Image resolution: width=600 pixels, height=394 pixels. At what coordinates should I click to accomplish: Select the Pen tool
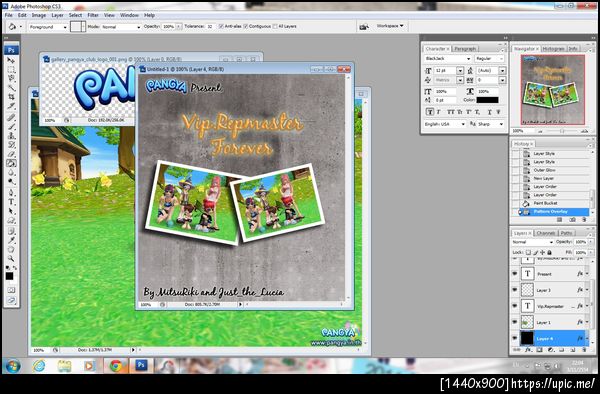[11, 192]
